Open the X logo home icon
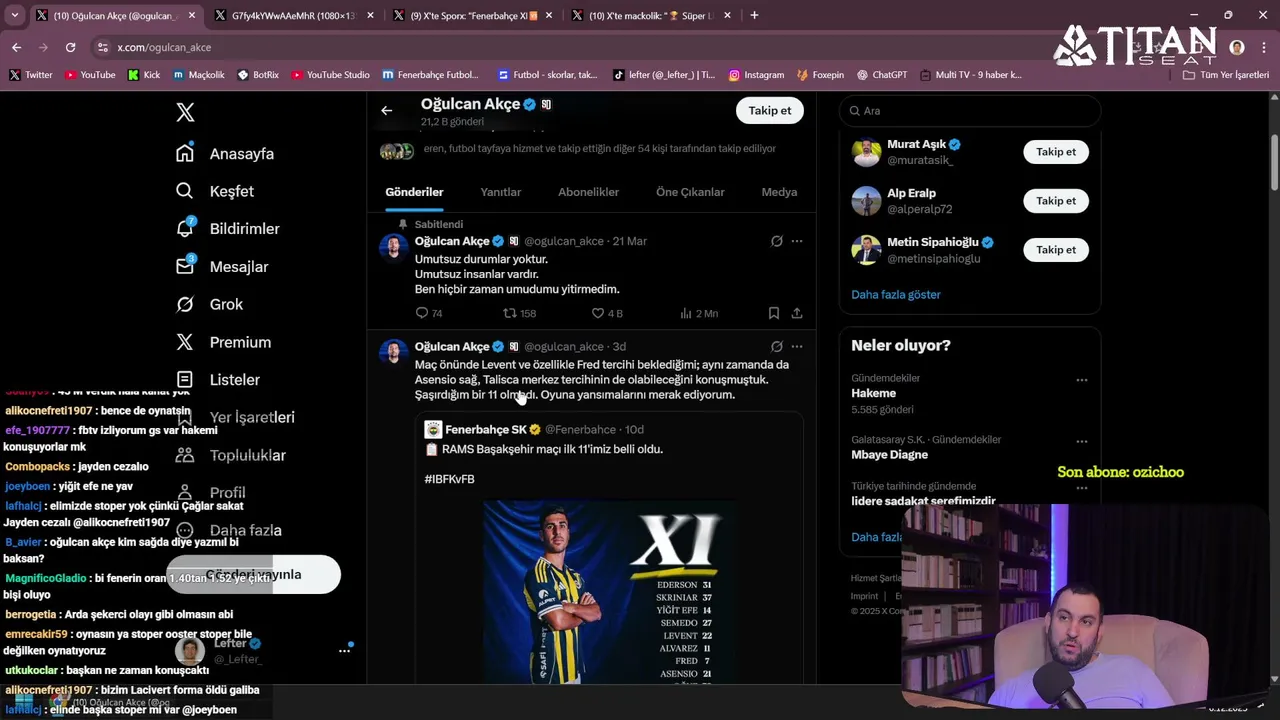 pyautogui.click(x=185, y=112)
